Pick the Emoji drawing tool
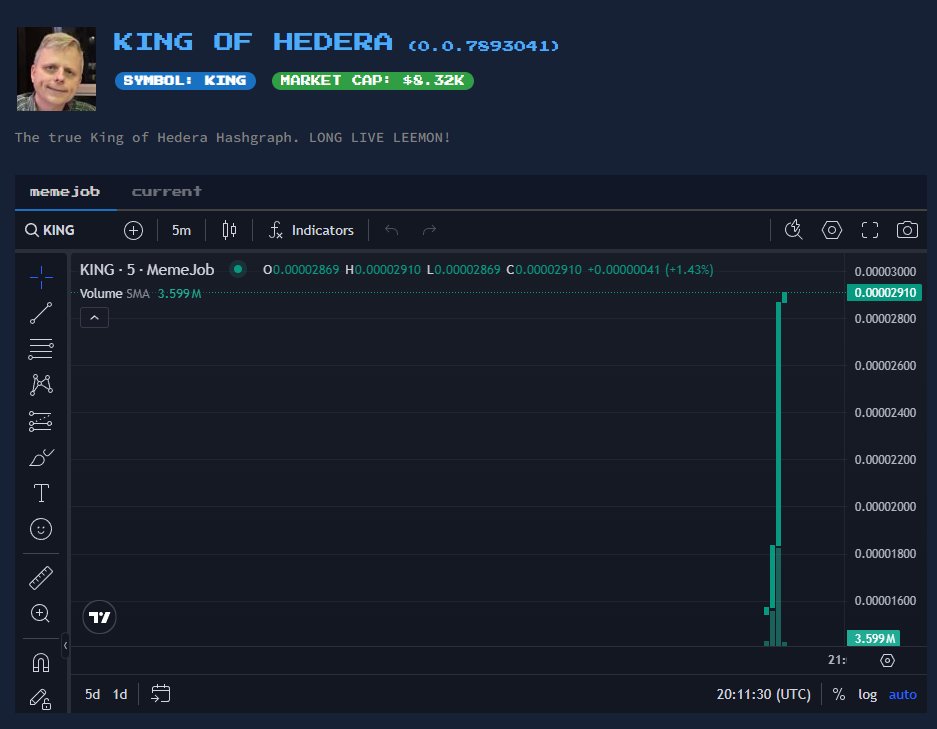The width and height of the screenshot is (937, 729). (x=40, y=529)
